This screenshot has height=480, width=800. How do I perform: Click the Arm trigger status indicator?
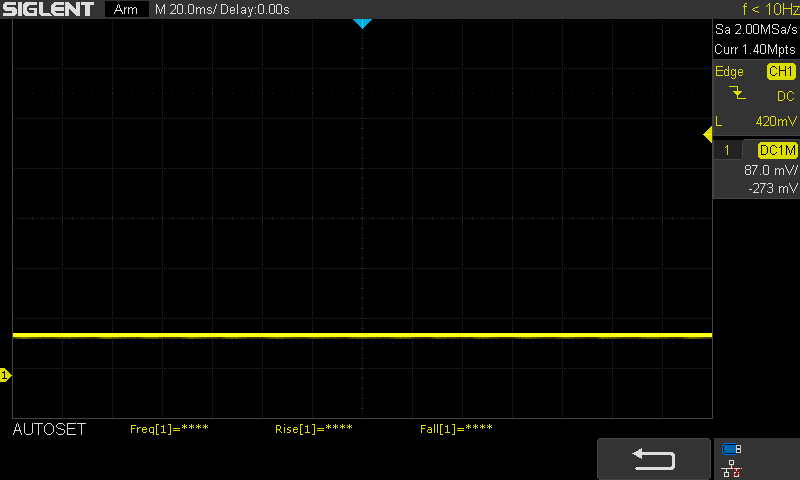click(126, 9)
